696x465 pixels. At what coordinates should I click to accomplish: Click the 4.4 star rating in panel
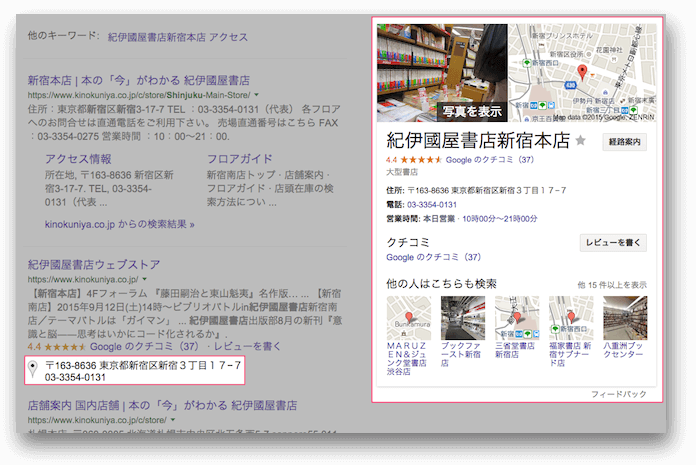tap(414, 160)
